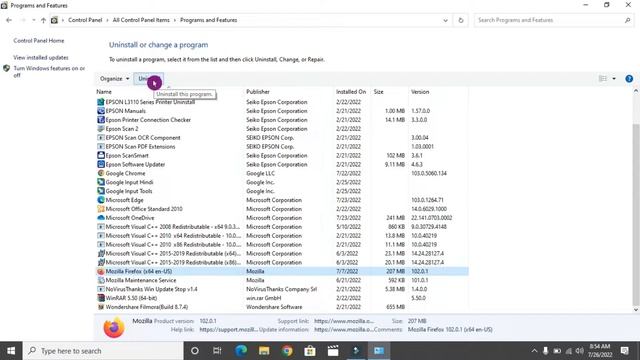The height and width of the screenshot is (360, 640).
Task: Click the scrollbar down arrow
Action: coord(636,310)
